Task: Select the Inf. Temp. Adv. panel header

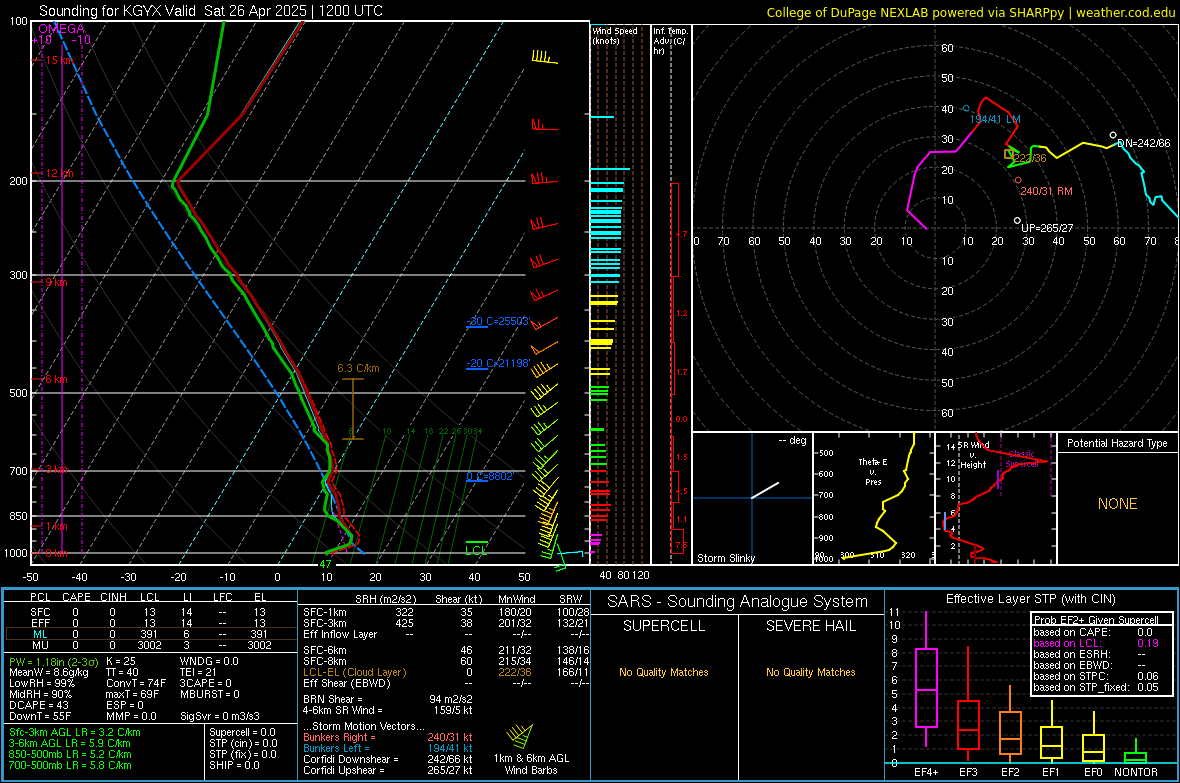Action: click(x=670, y=41)
